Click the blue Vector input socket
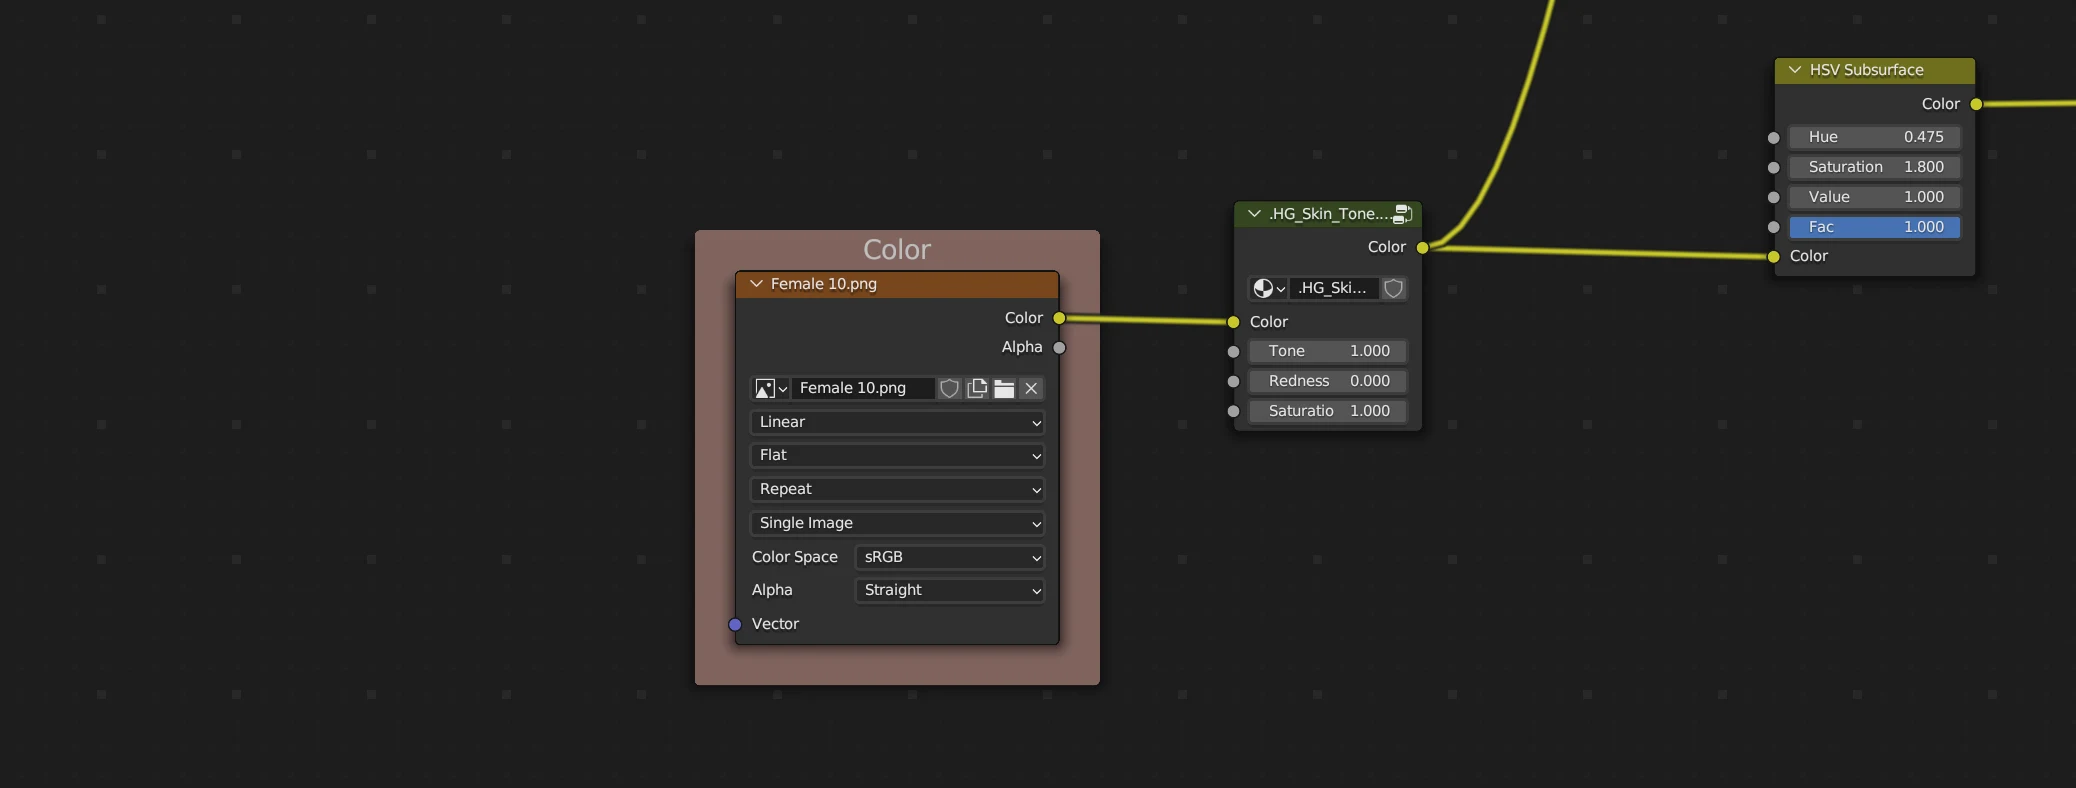2076x788 pixels. pos(735,624)
